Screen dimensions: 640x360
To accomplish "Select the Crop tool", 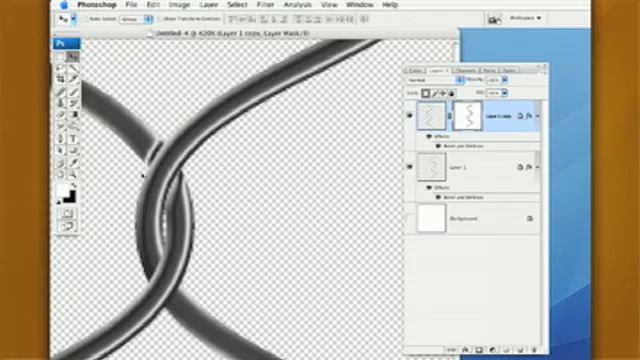I will [61, 79].
